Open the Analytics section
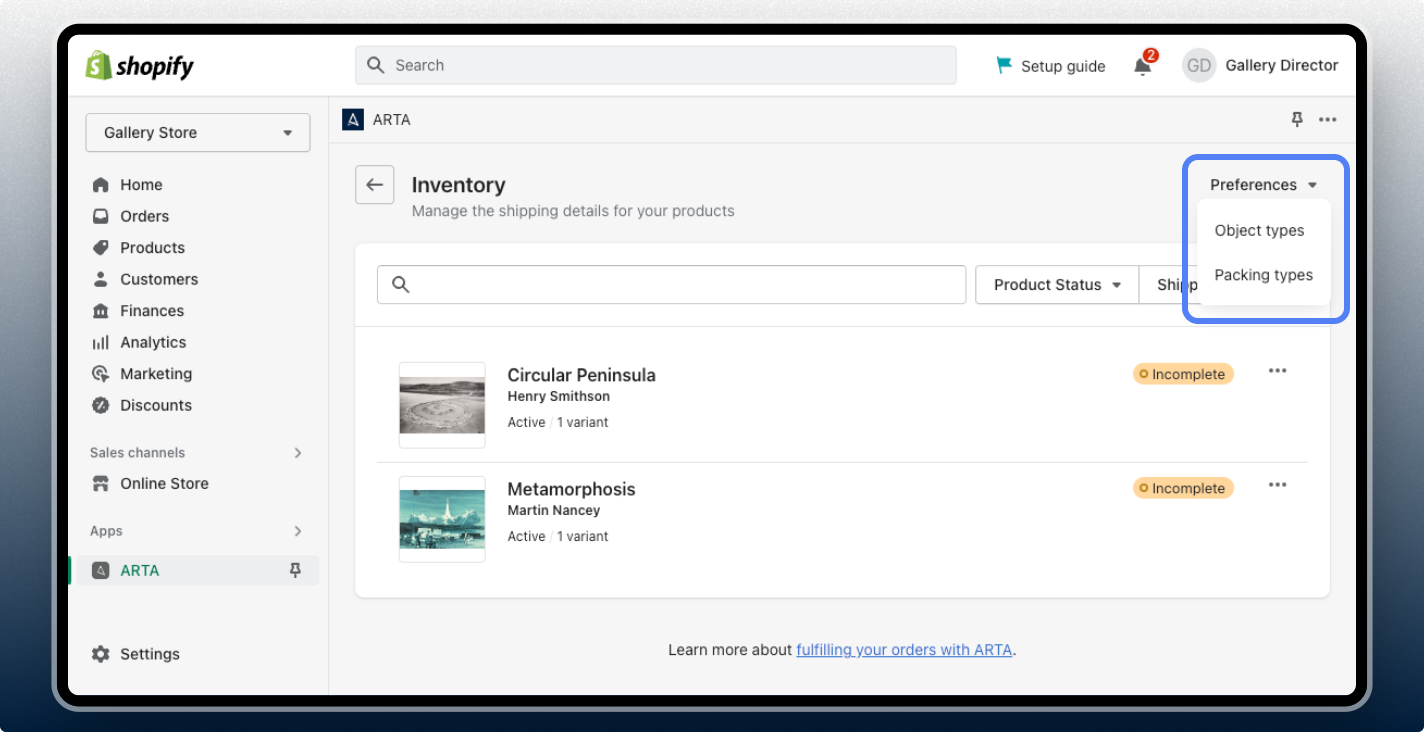Image resolution: width=1424 pixels, height=732 pixels. point(153,342)
